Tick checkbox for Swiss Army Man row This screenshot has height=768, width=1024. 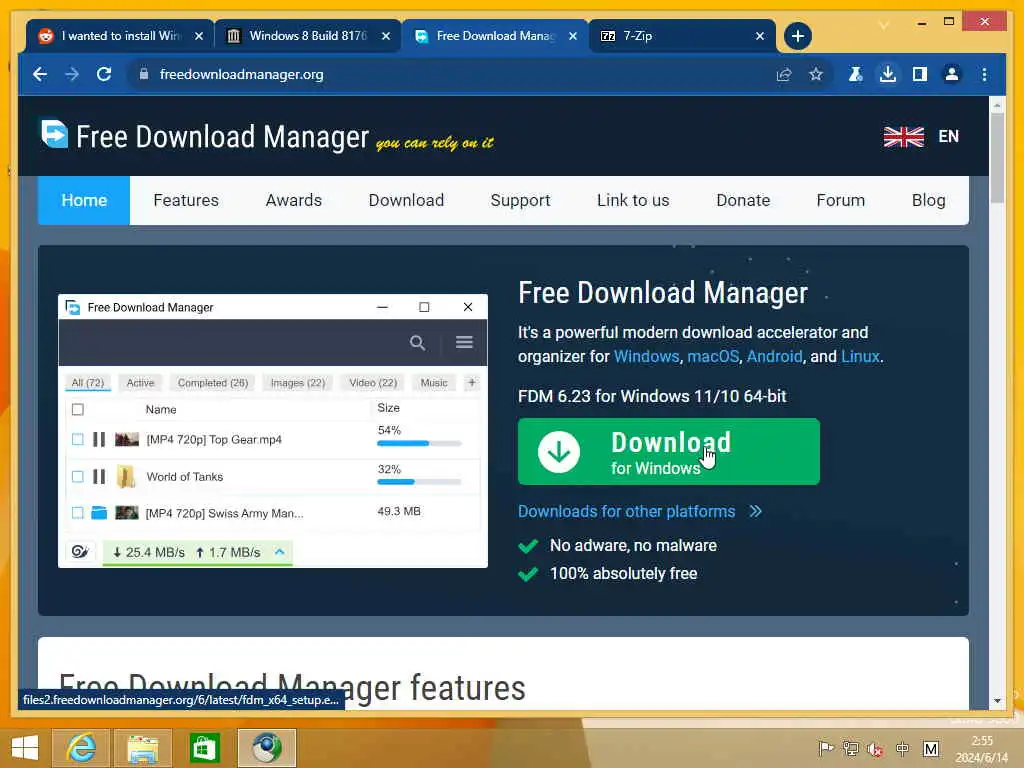[x=78, y=513]
